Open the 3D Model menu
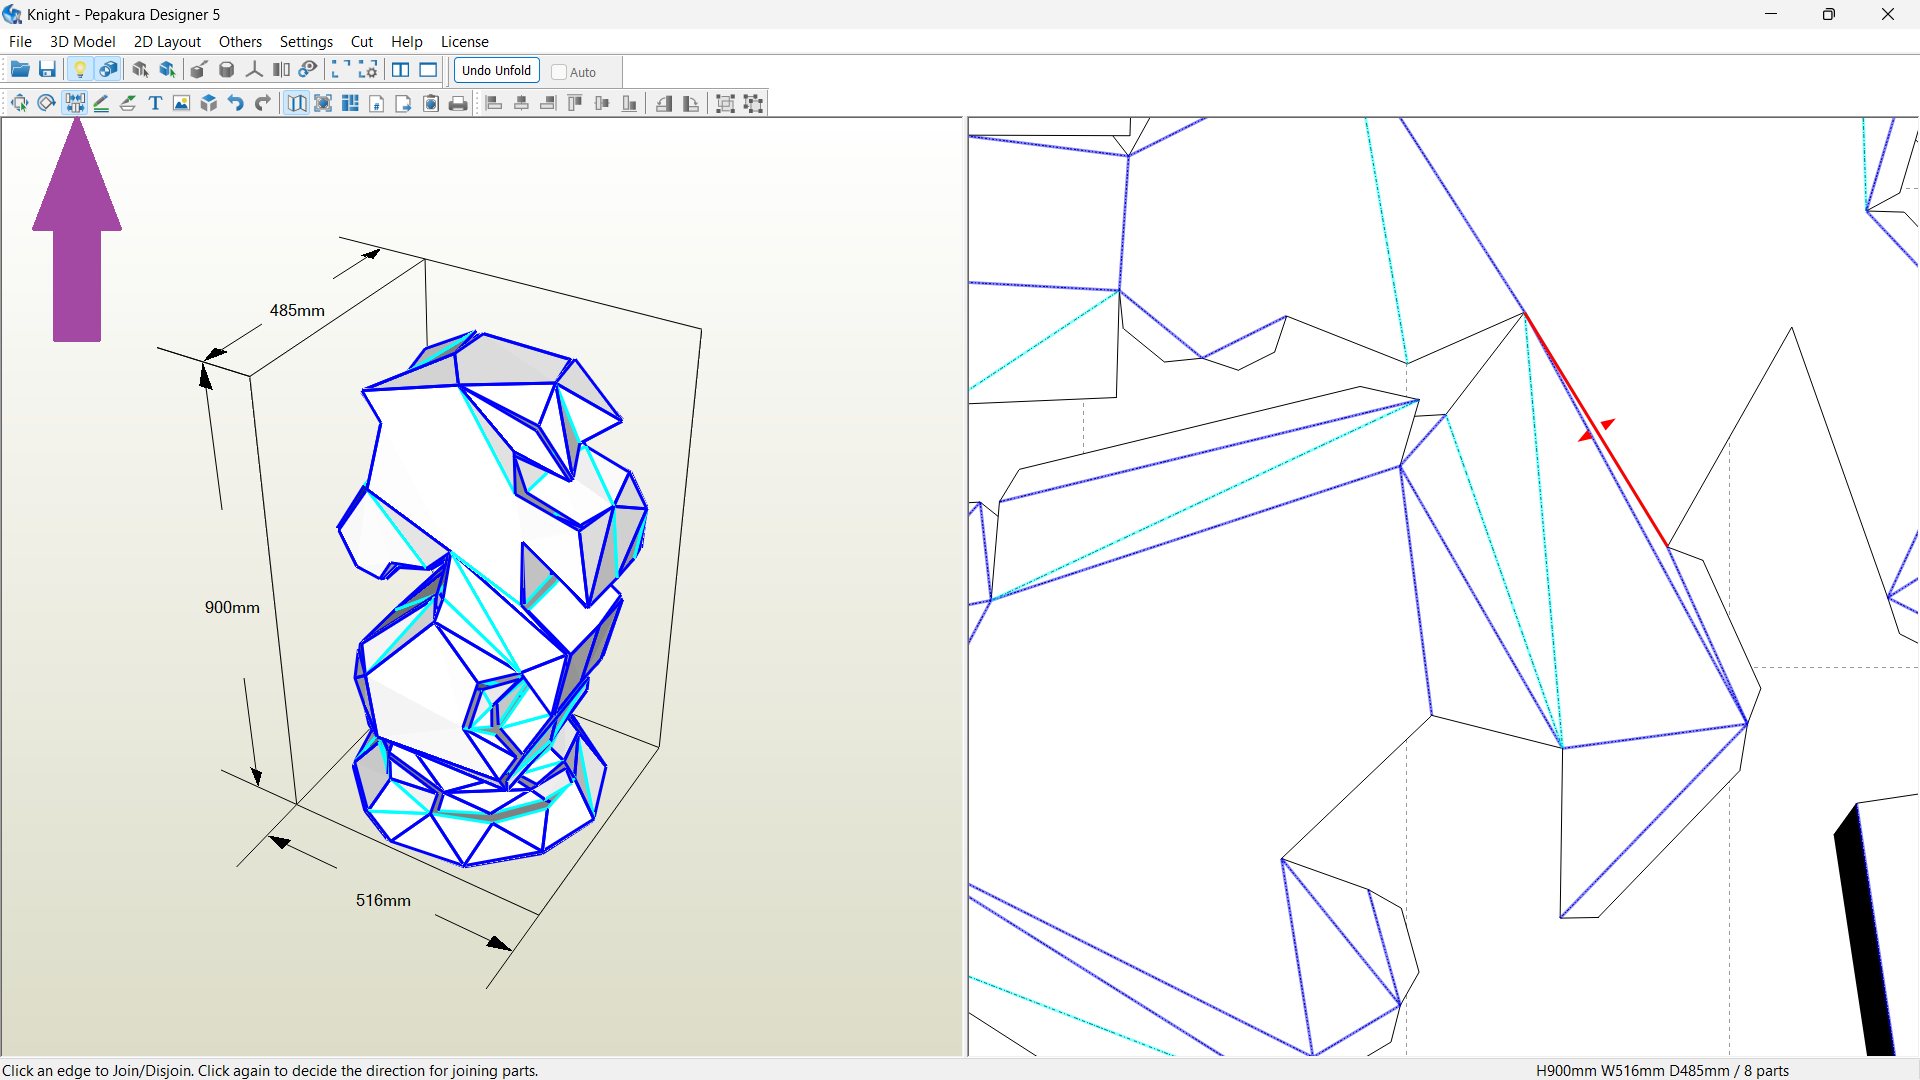This screenshot has height=1080, width=1920. point(82,42)
